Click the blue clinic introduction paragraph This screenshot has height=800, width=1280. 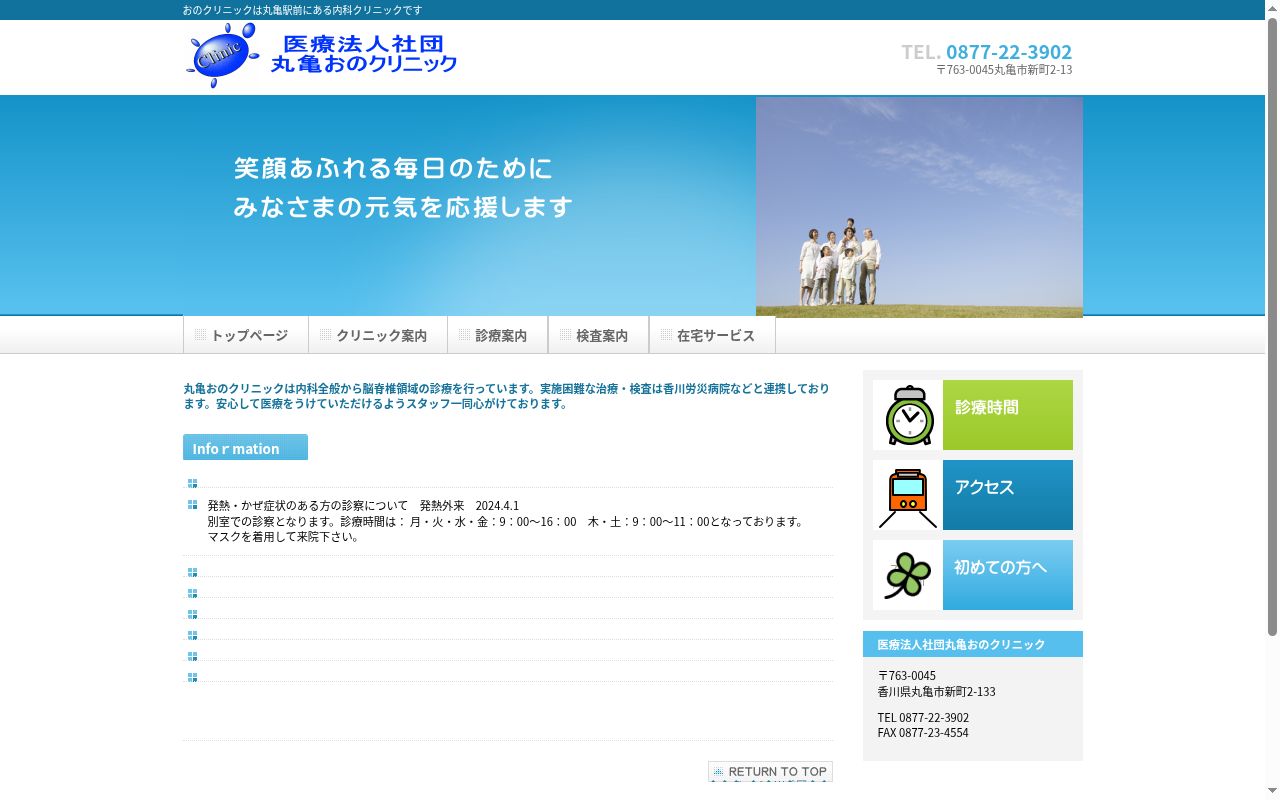coord(506,396)
